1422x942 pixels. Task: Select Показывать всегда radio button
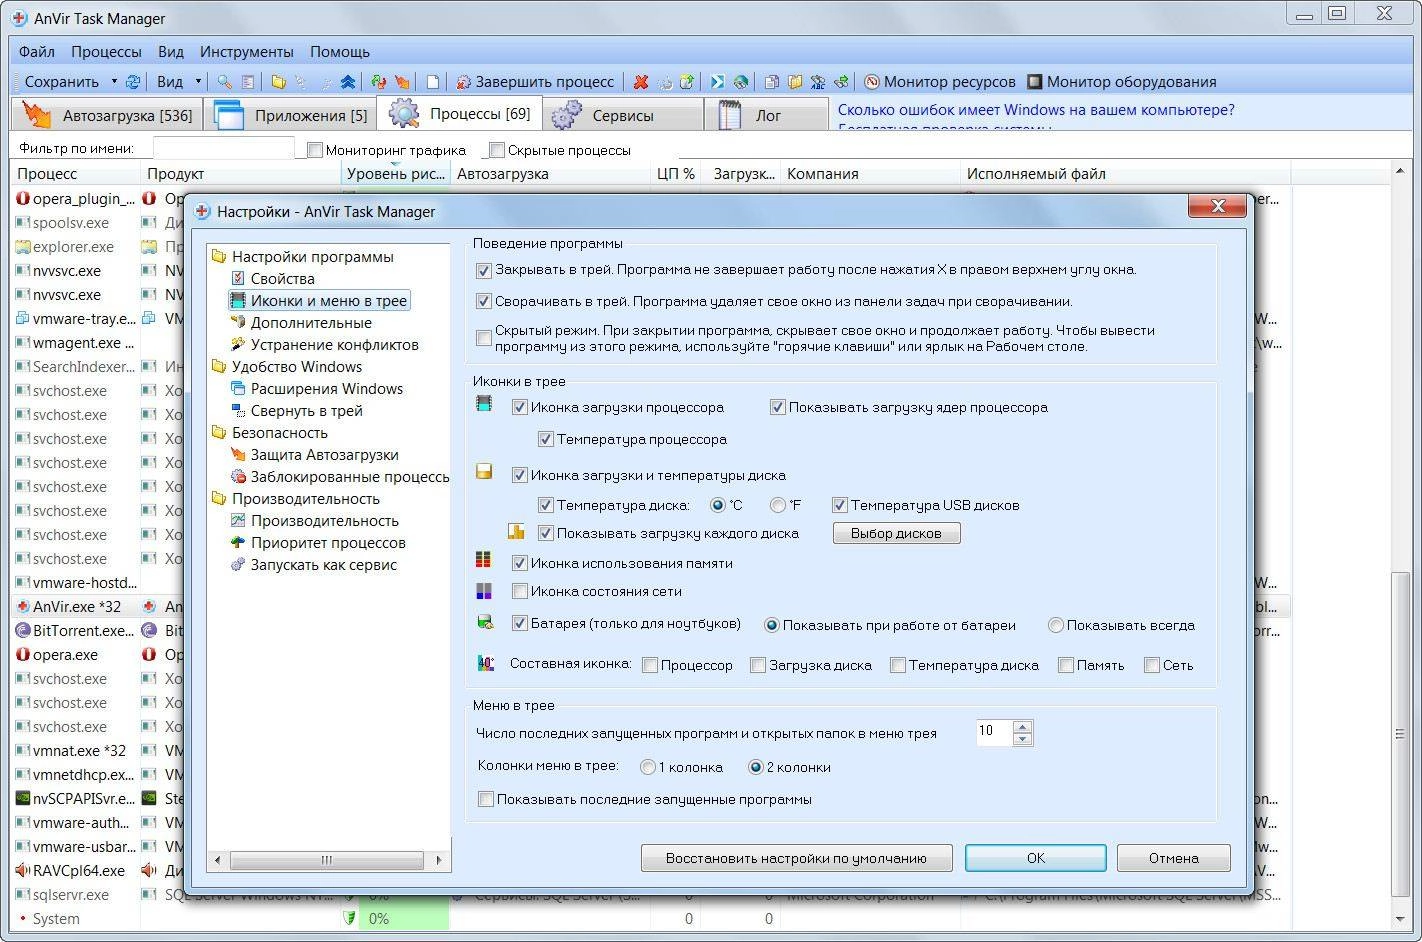pos(1055,625)
